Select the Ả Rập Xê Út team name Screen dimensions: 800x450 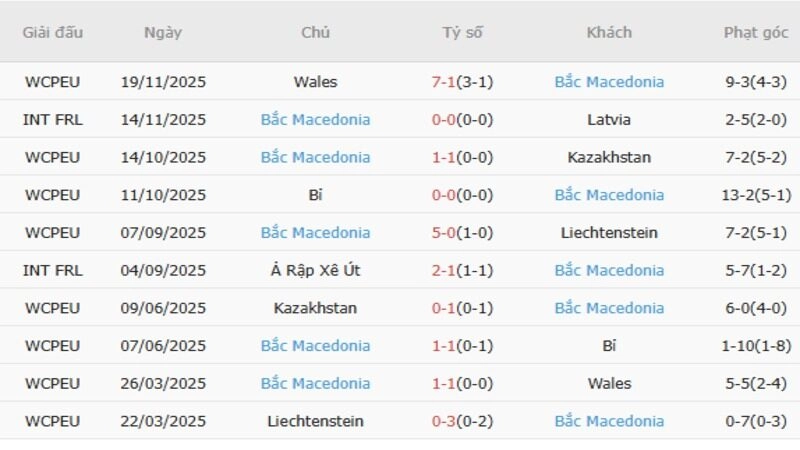(x=315, y=270)
